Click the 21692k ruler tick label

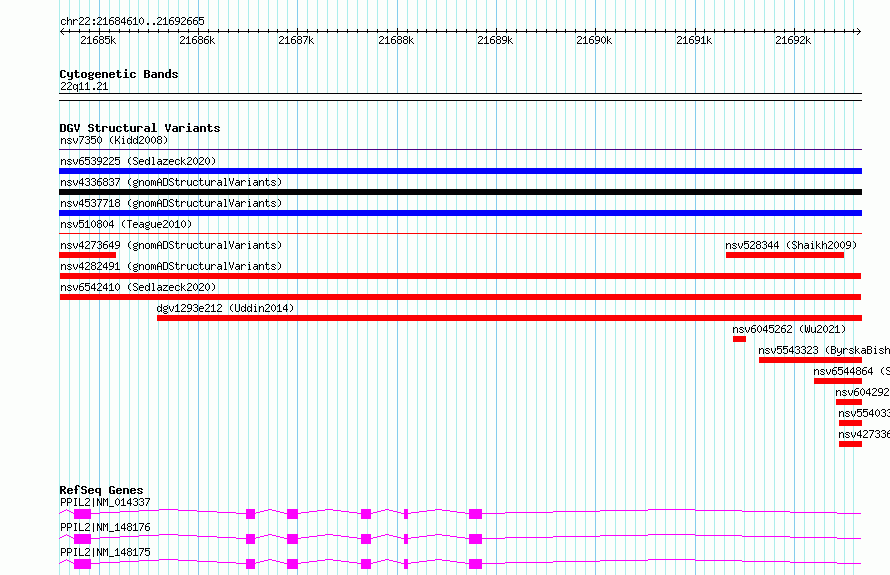click(793, 40)
